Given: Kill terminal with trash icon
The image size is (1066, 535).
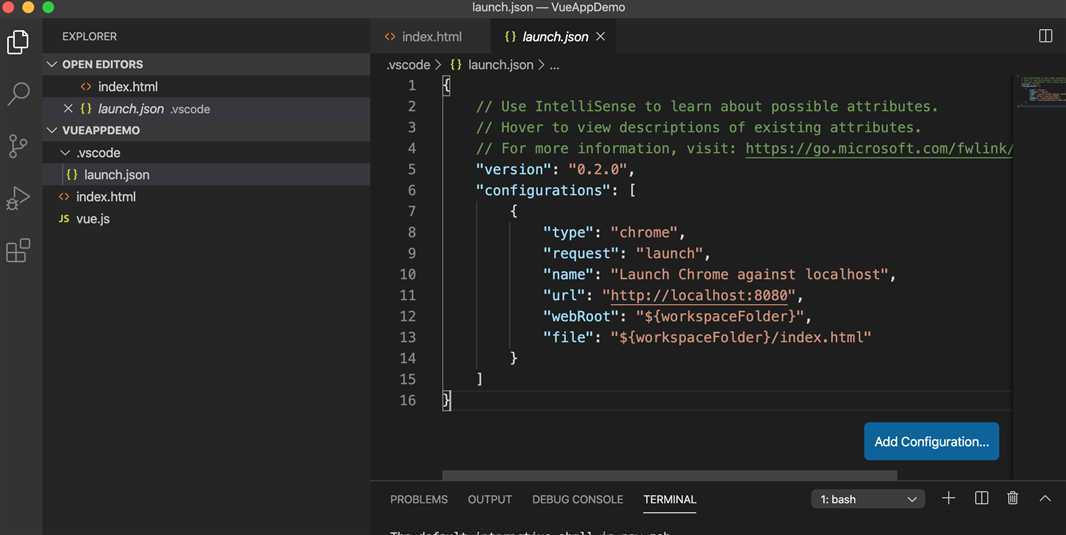Looking at the screenshot, I should [1012, 498].
